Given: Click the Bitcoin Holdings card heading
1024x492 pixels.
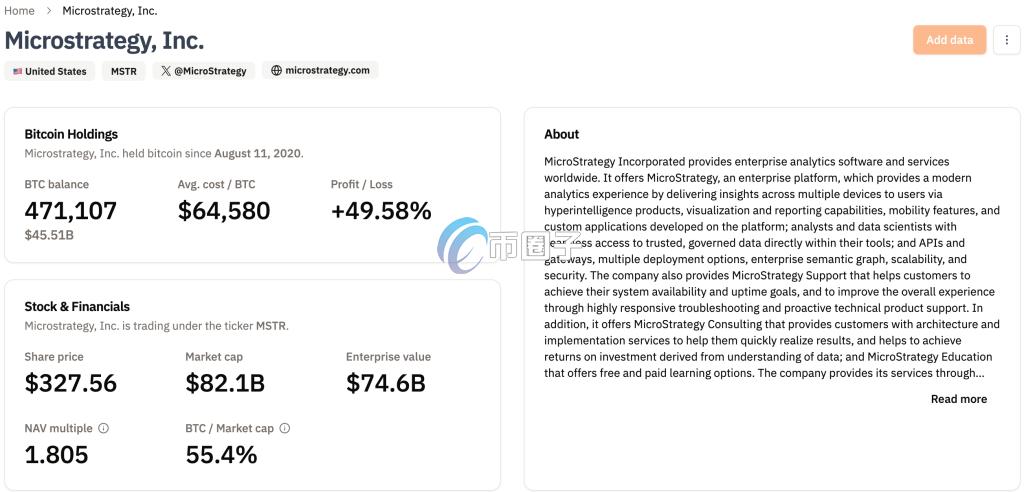Looking at the screenshot, I should (x=71, y=135).
